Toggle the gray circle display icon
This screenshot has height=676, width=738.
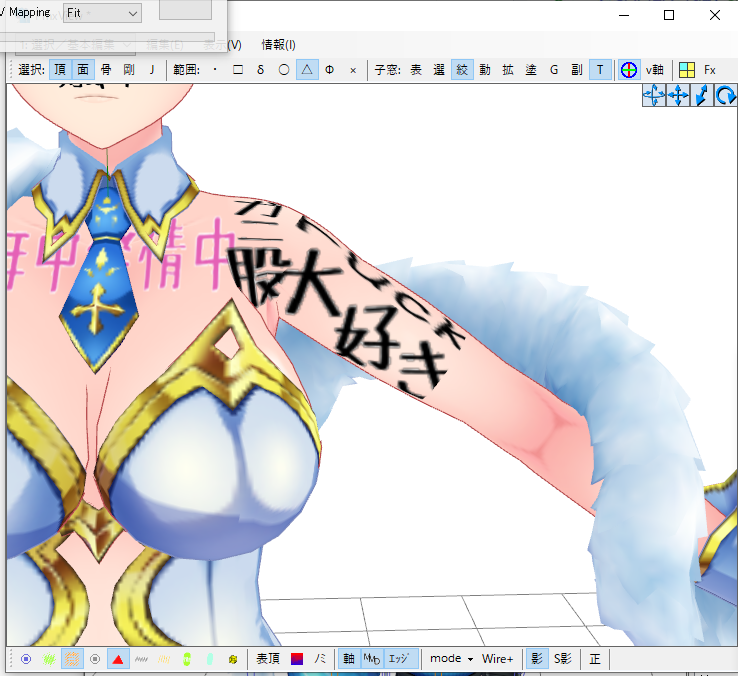pos(95,659)
